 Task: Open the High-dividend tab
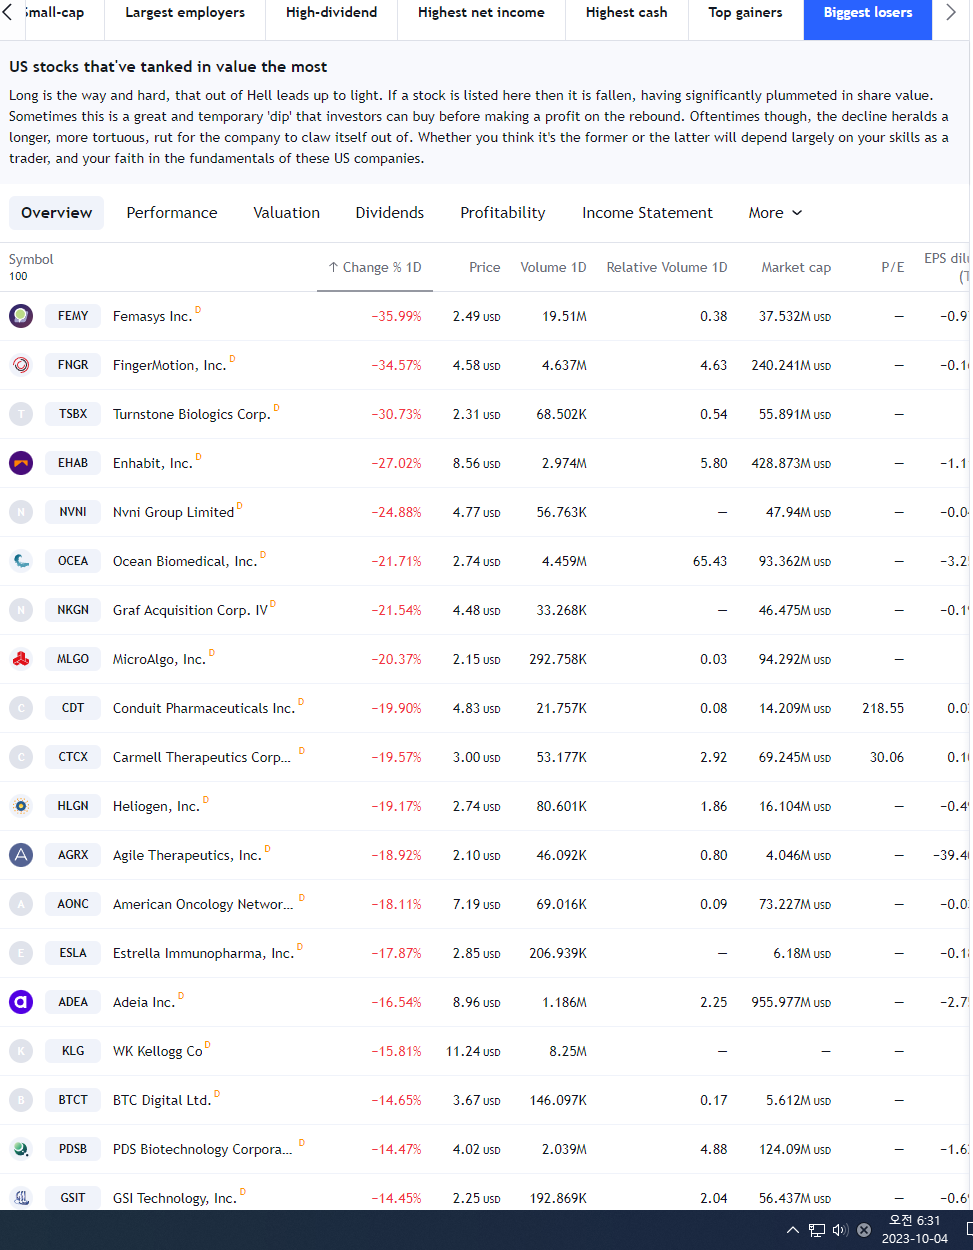pyautogui.click(x=332, y=13)
